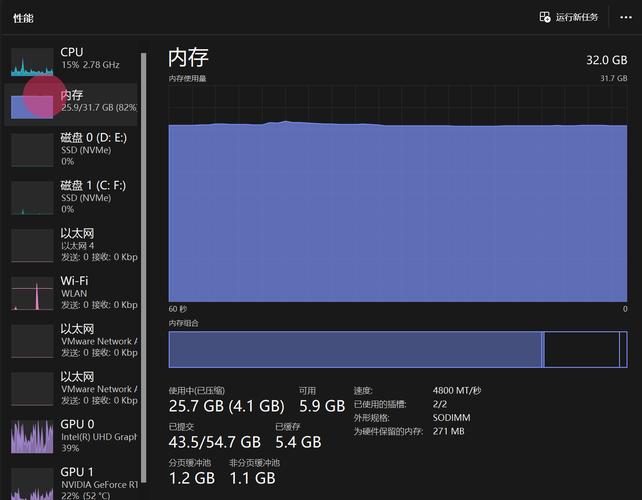The width and height of the screenshot is (642, 500).
Task: Click standby segment of 内存组合 bar
Action: pos(584,350)
